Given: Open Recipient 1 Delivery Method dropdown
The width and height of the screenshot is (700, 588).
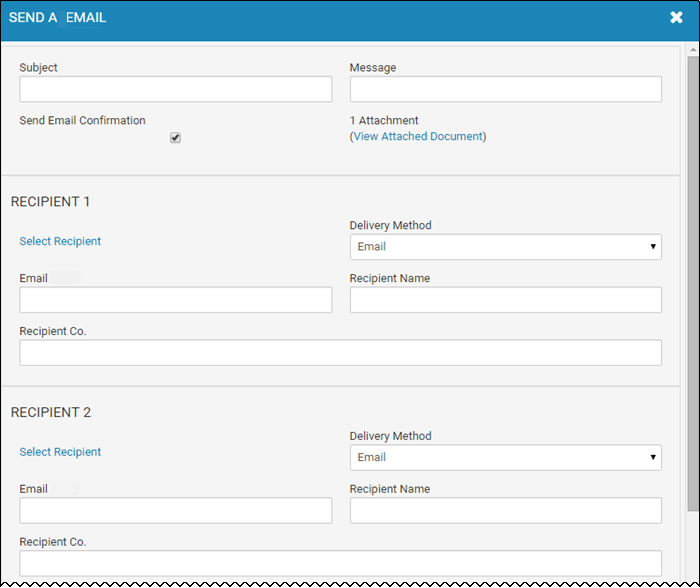Looking at the screenshot, I should [505, 246].
